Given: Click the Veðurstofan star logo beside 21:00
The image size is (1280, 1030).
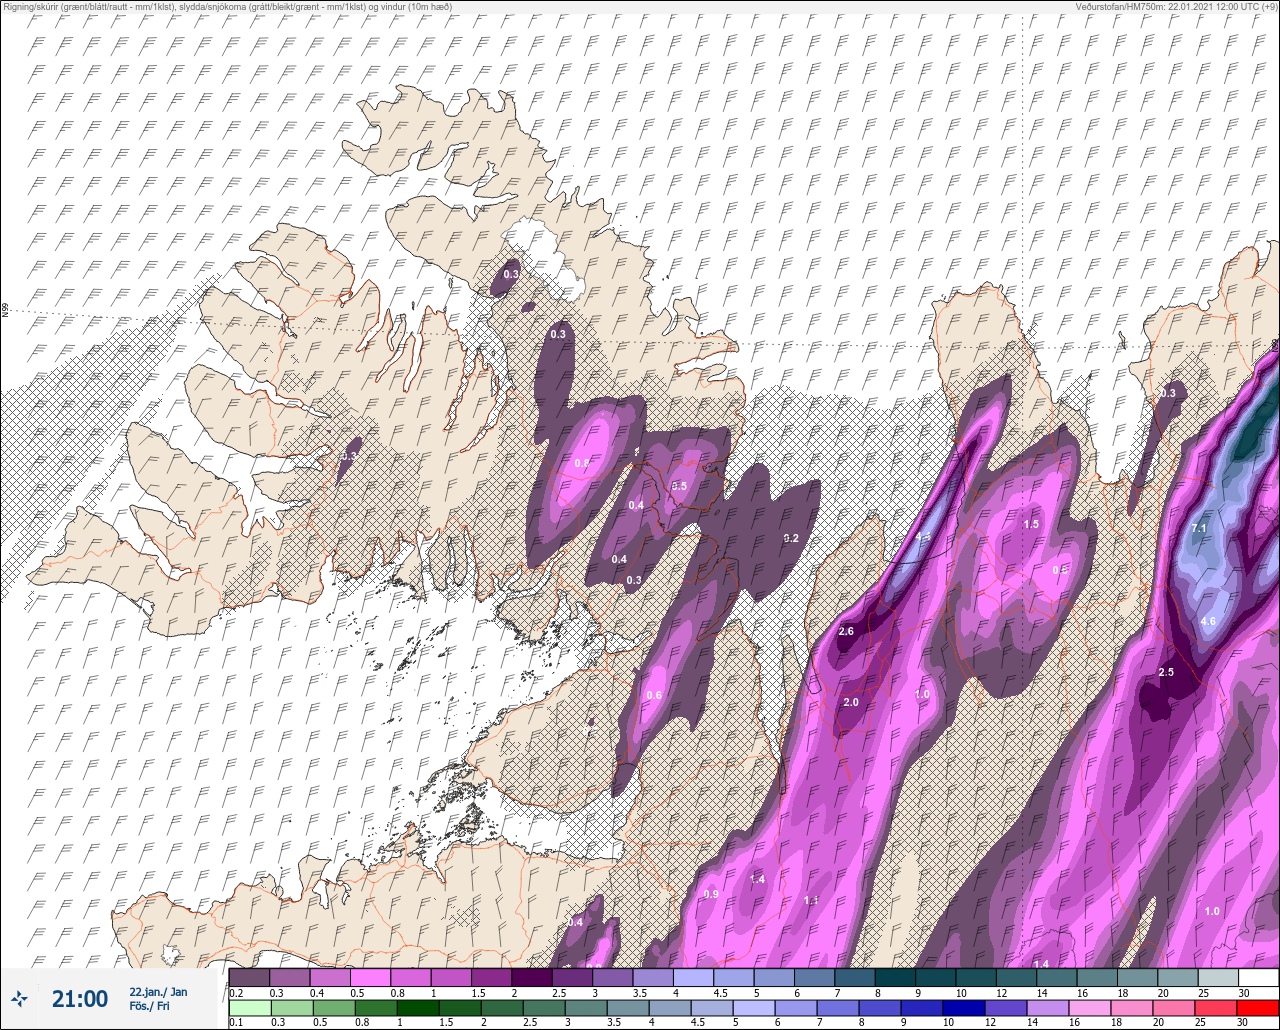Looking at the screenshot, I should tap(20, 998).
